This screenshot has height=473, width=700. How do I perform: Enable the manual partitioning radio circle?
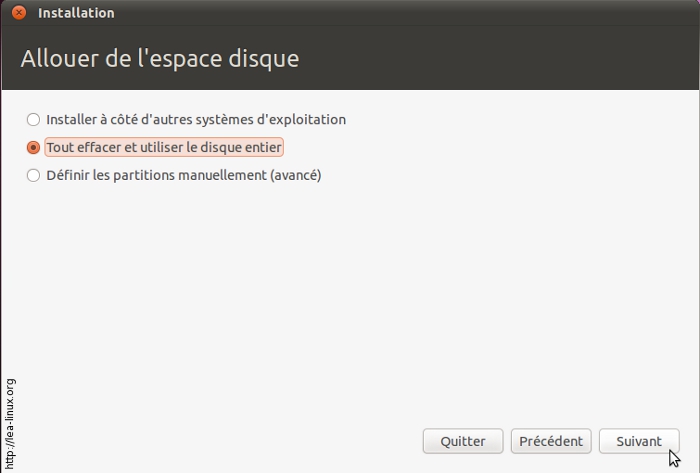[x=34, y=176]
